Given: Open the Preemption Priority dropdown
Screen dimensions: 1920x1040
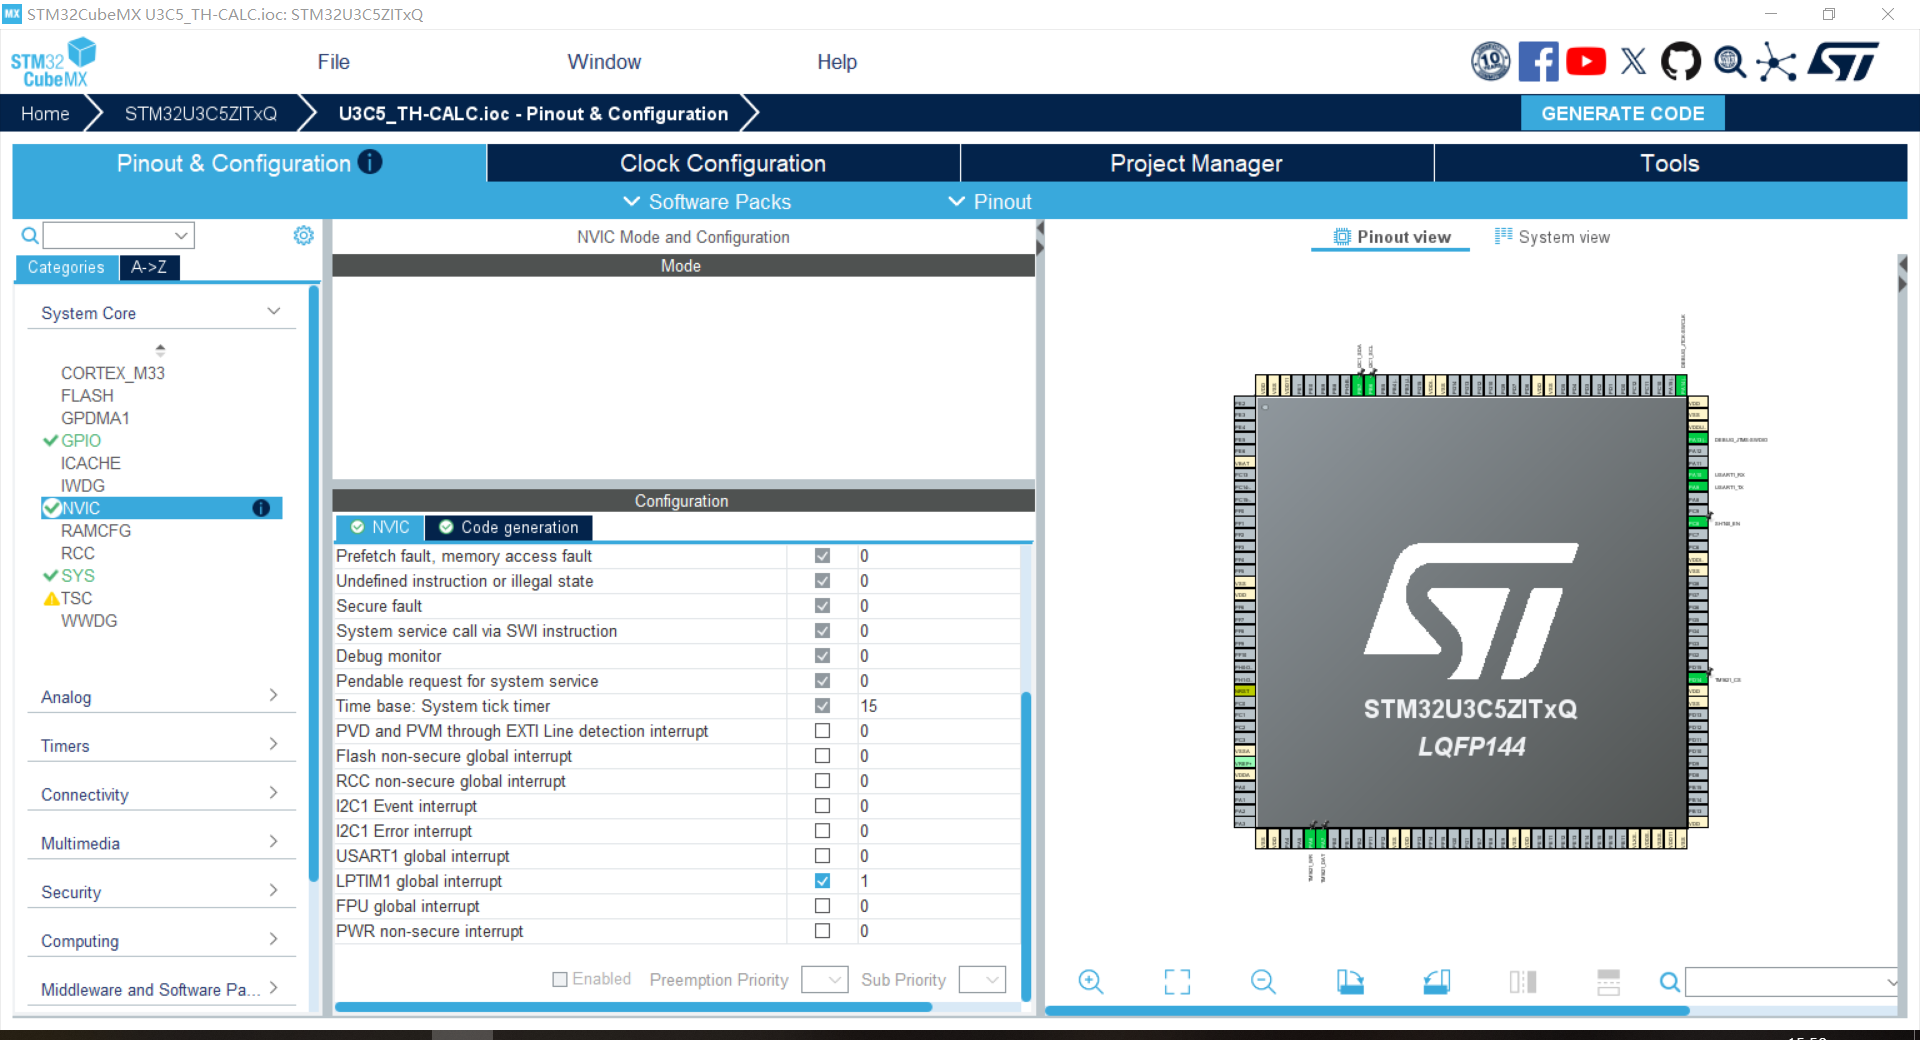Looking at the screenshot, I should 825,980.
